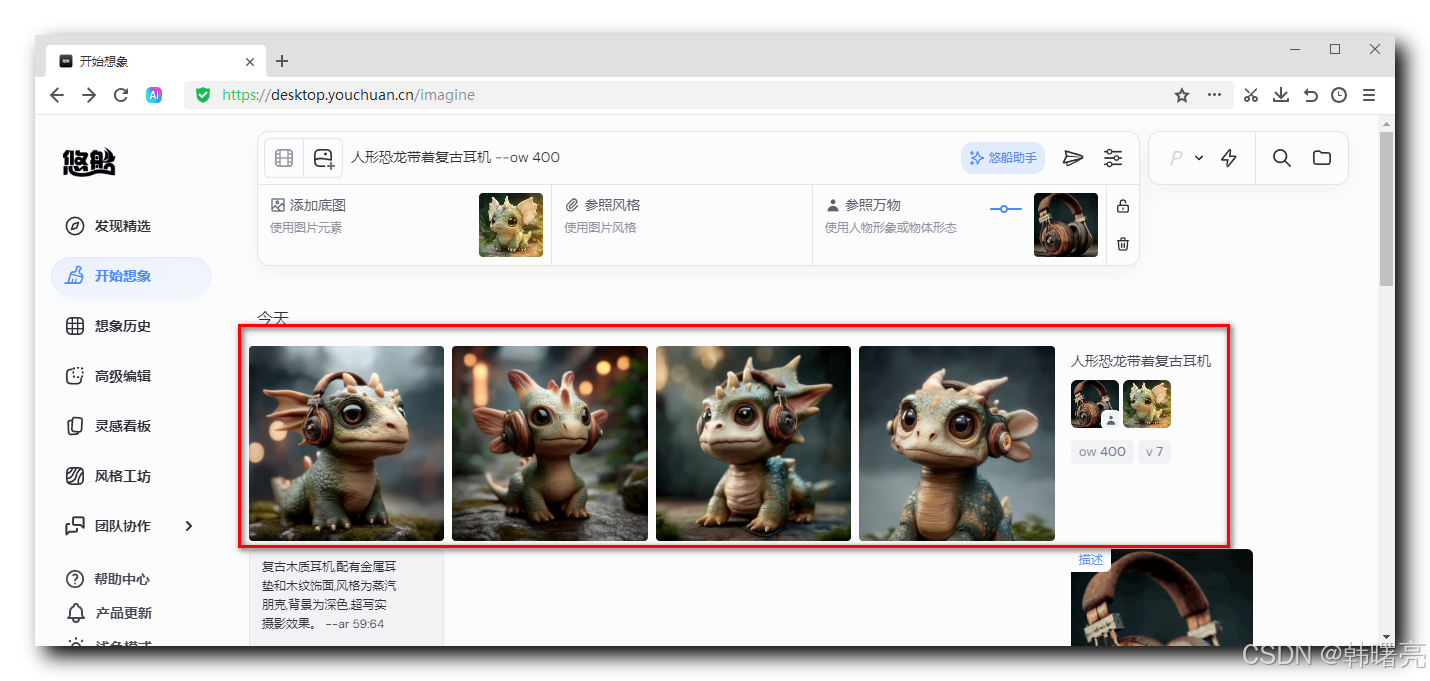Click the 描述 label on headphone image
The image size is (1430, 681).
tap(1091, 560)
